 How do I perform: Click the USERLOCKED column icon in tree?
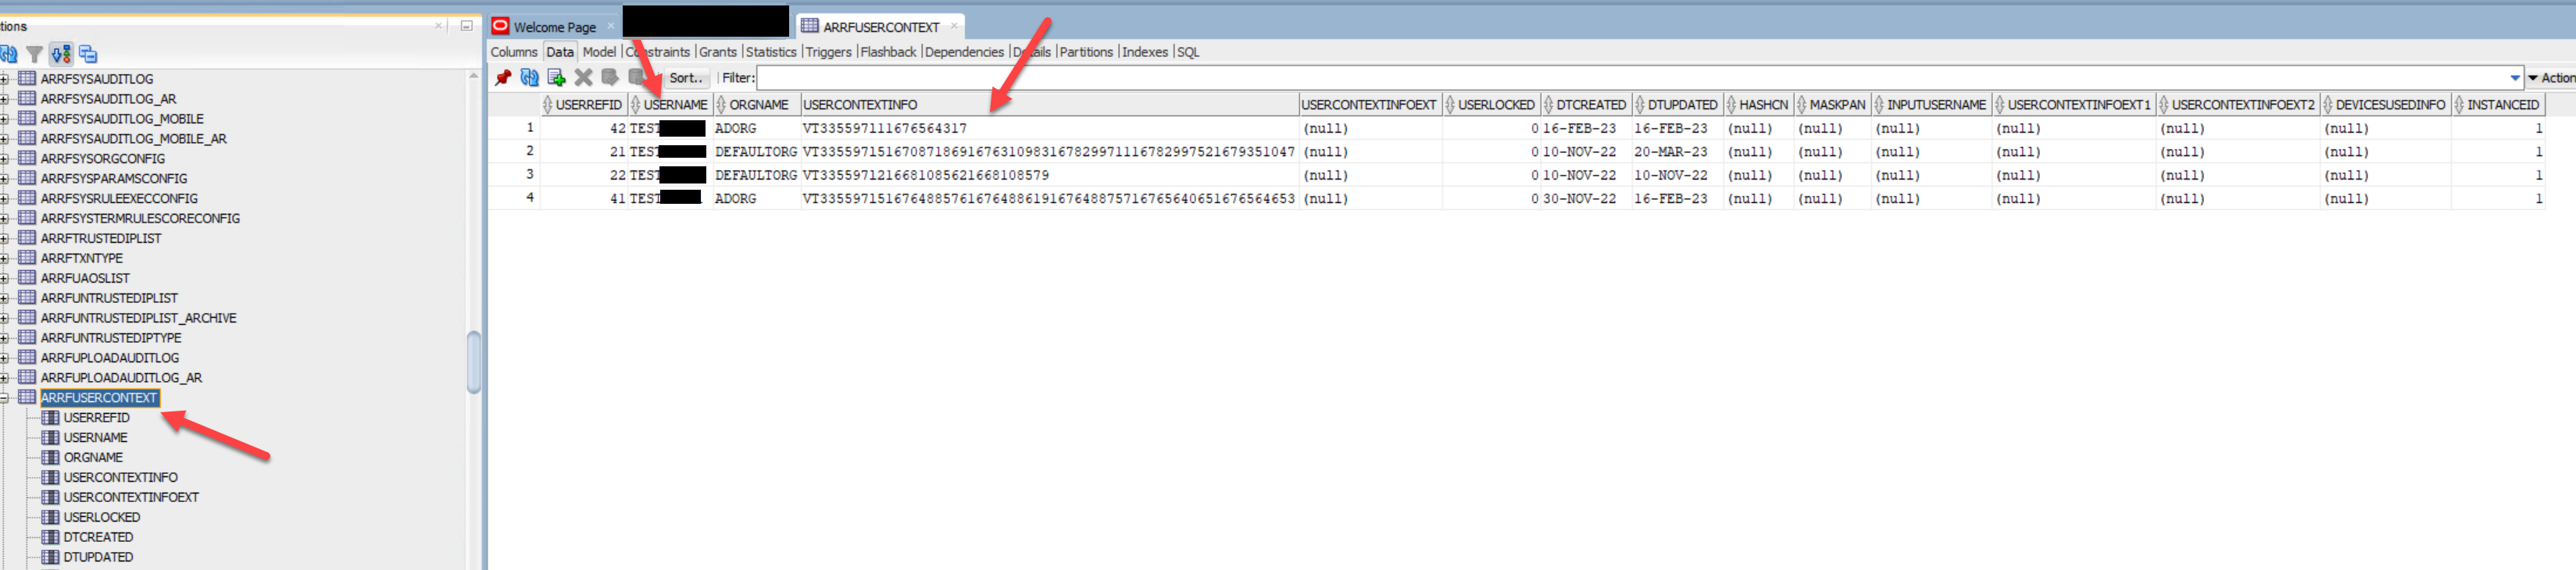coord(50,518)
